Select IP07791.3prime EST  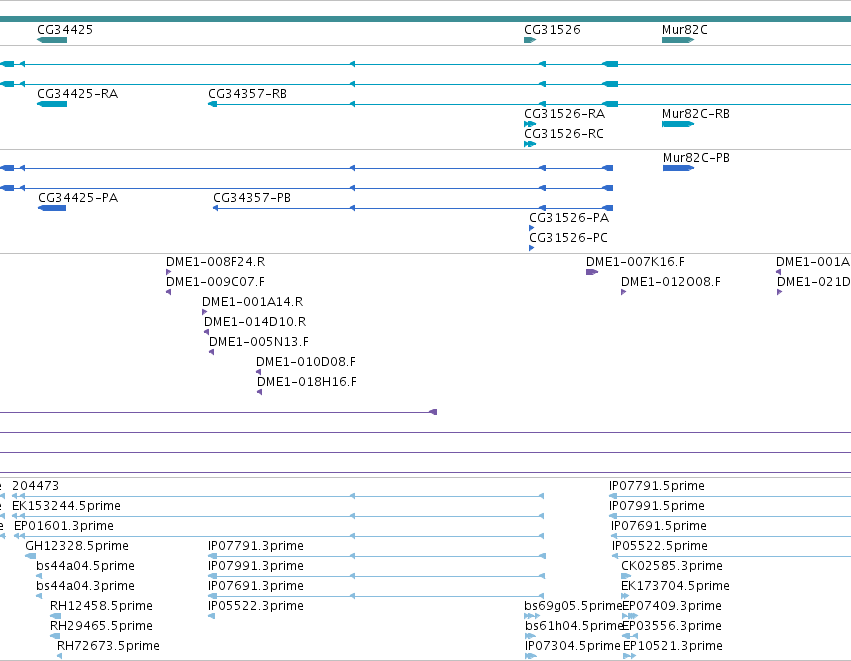tap(256, 546)
